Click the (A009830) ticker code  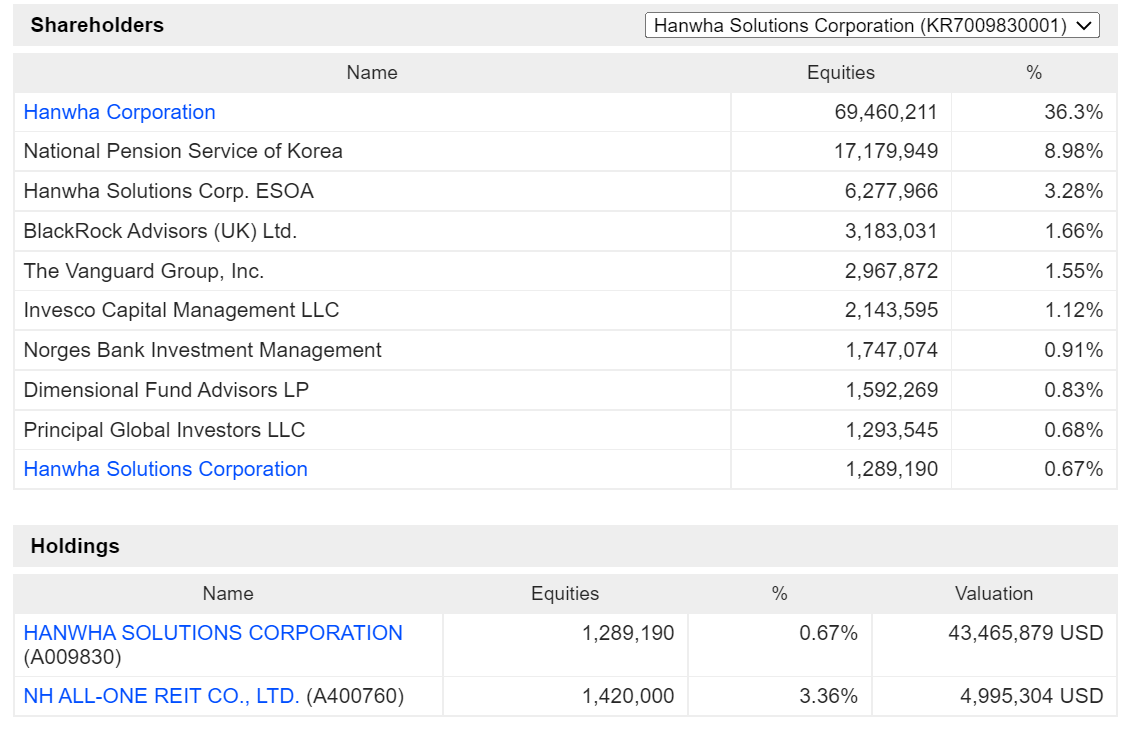pos(72,657)
